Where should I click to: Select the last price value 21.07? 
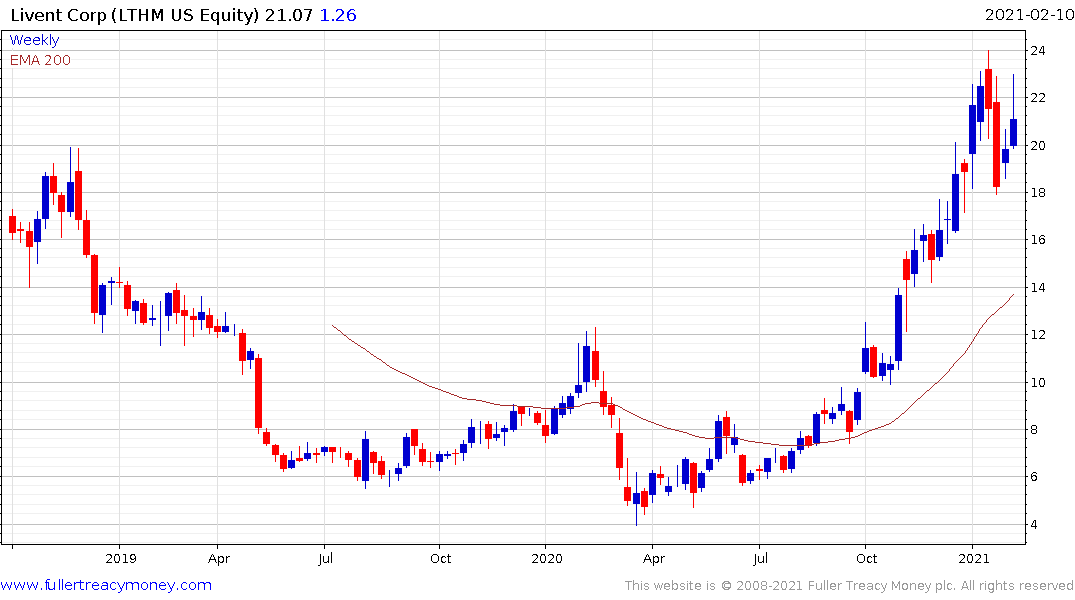tap(289, 15)
